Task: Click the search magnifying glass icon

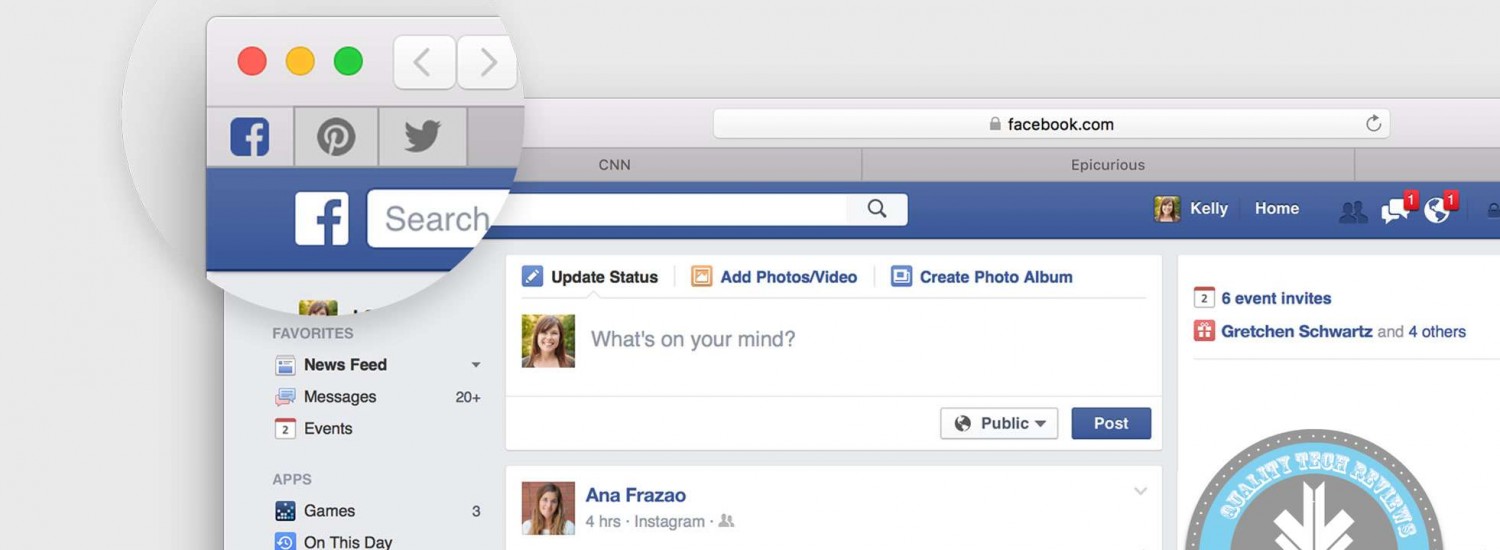Action: 877,209
